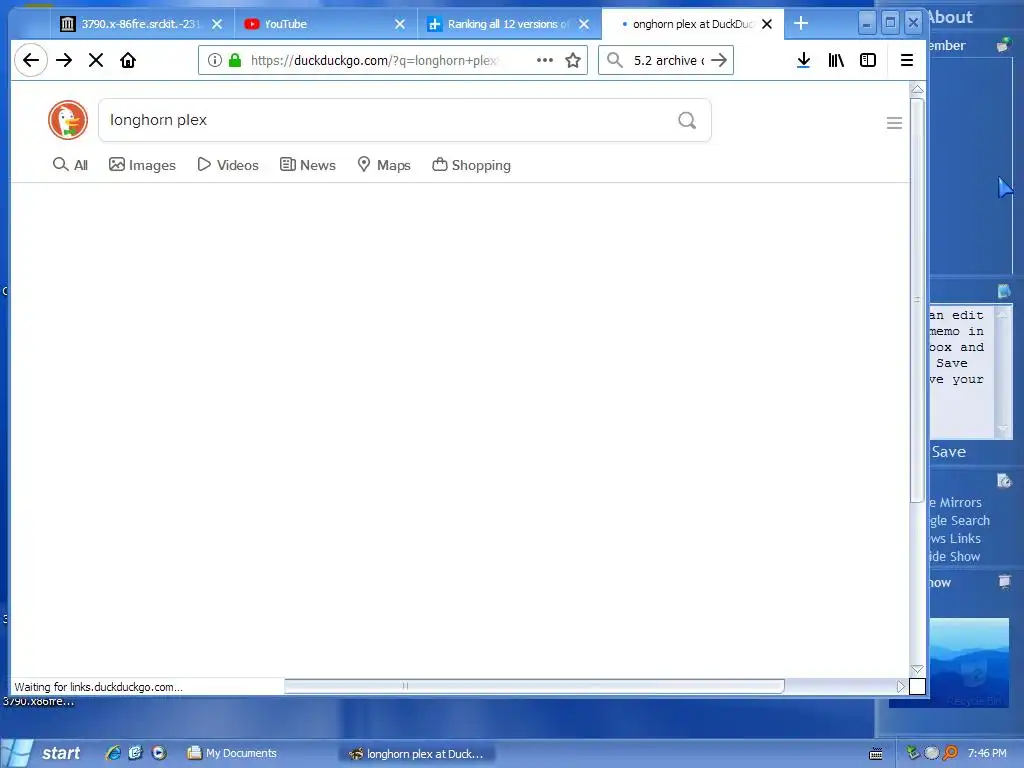1024x768 pixels.
Task: Switch to News results
Action: (308, 165)
